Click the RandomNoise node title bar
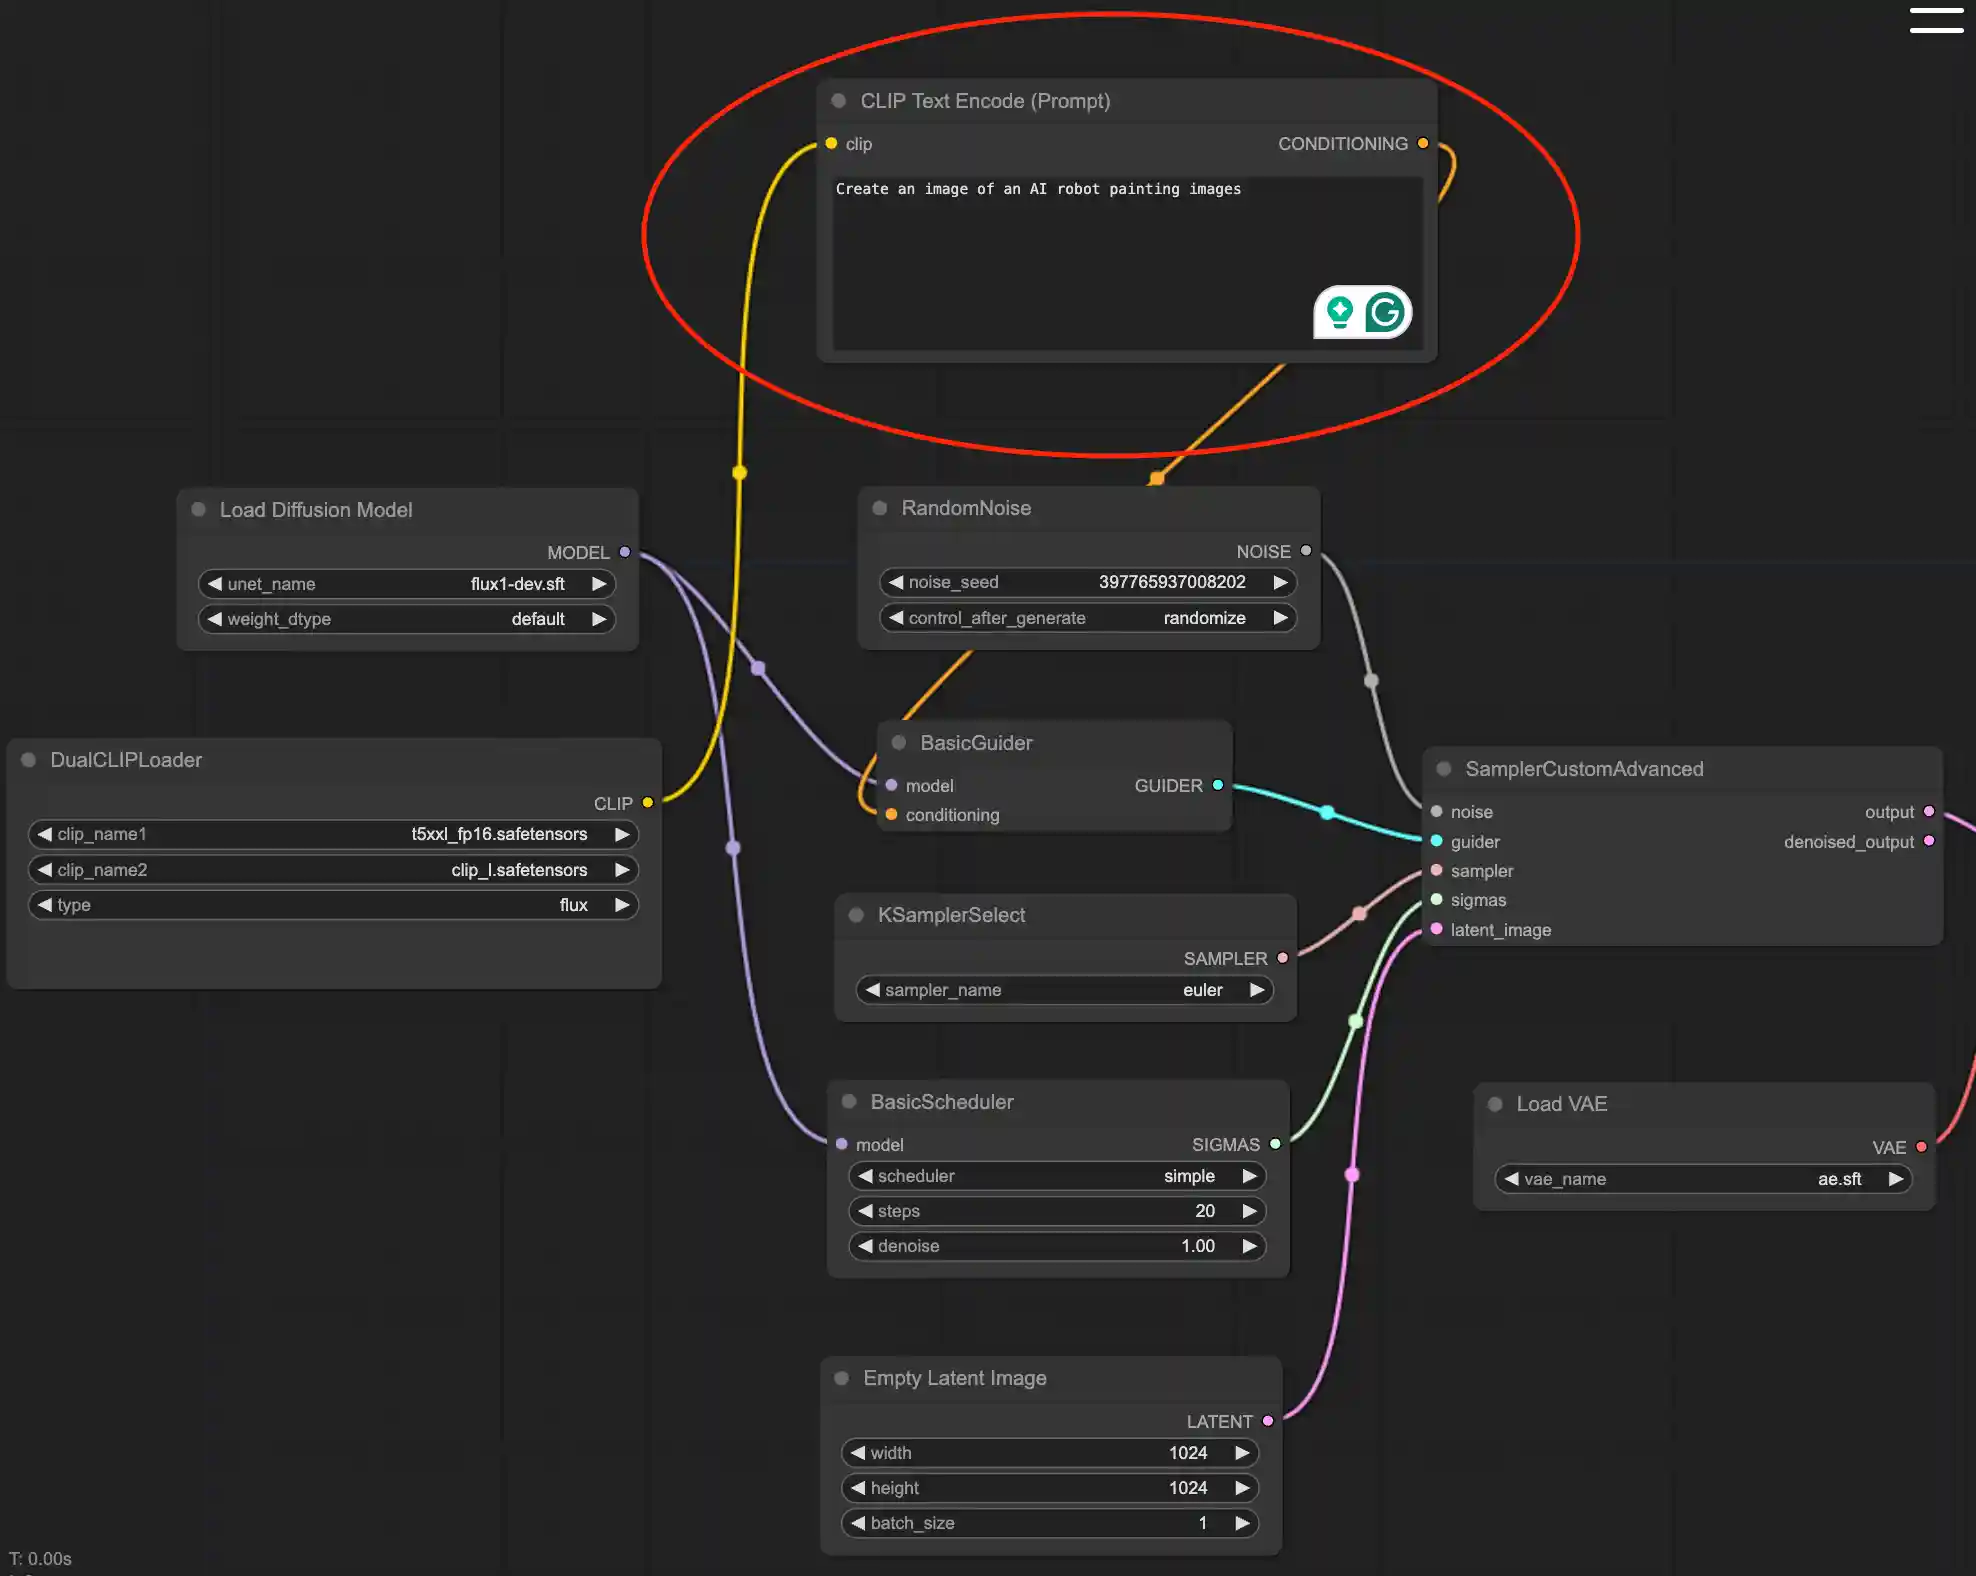The width and height of the screenshot is (1976, 1576). click(966, 508)
